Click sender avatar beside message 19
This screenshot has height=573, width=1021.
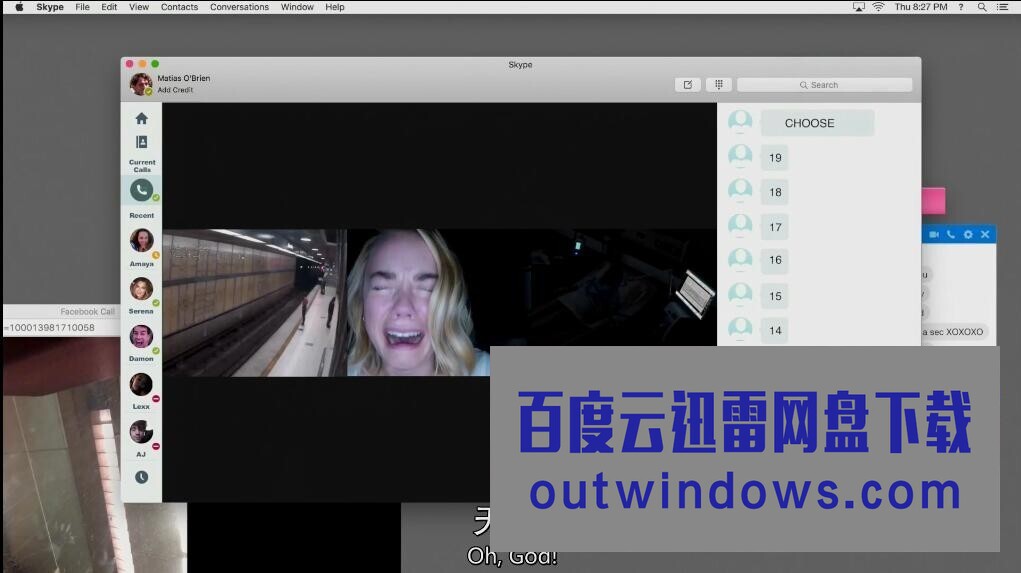[740, 156]
